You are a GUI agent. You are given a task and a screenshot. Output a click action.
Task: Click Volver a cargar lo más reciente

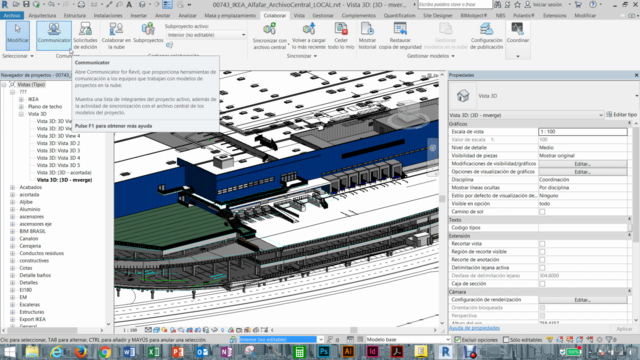[309, 36]
